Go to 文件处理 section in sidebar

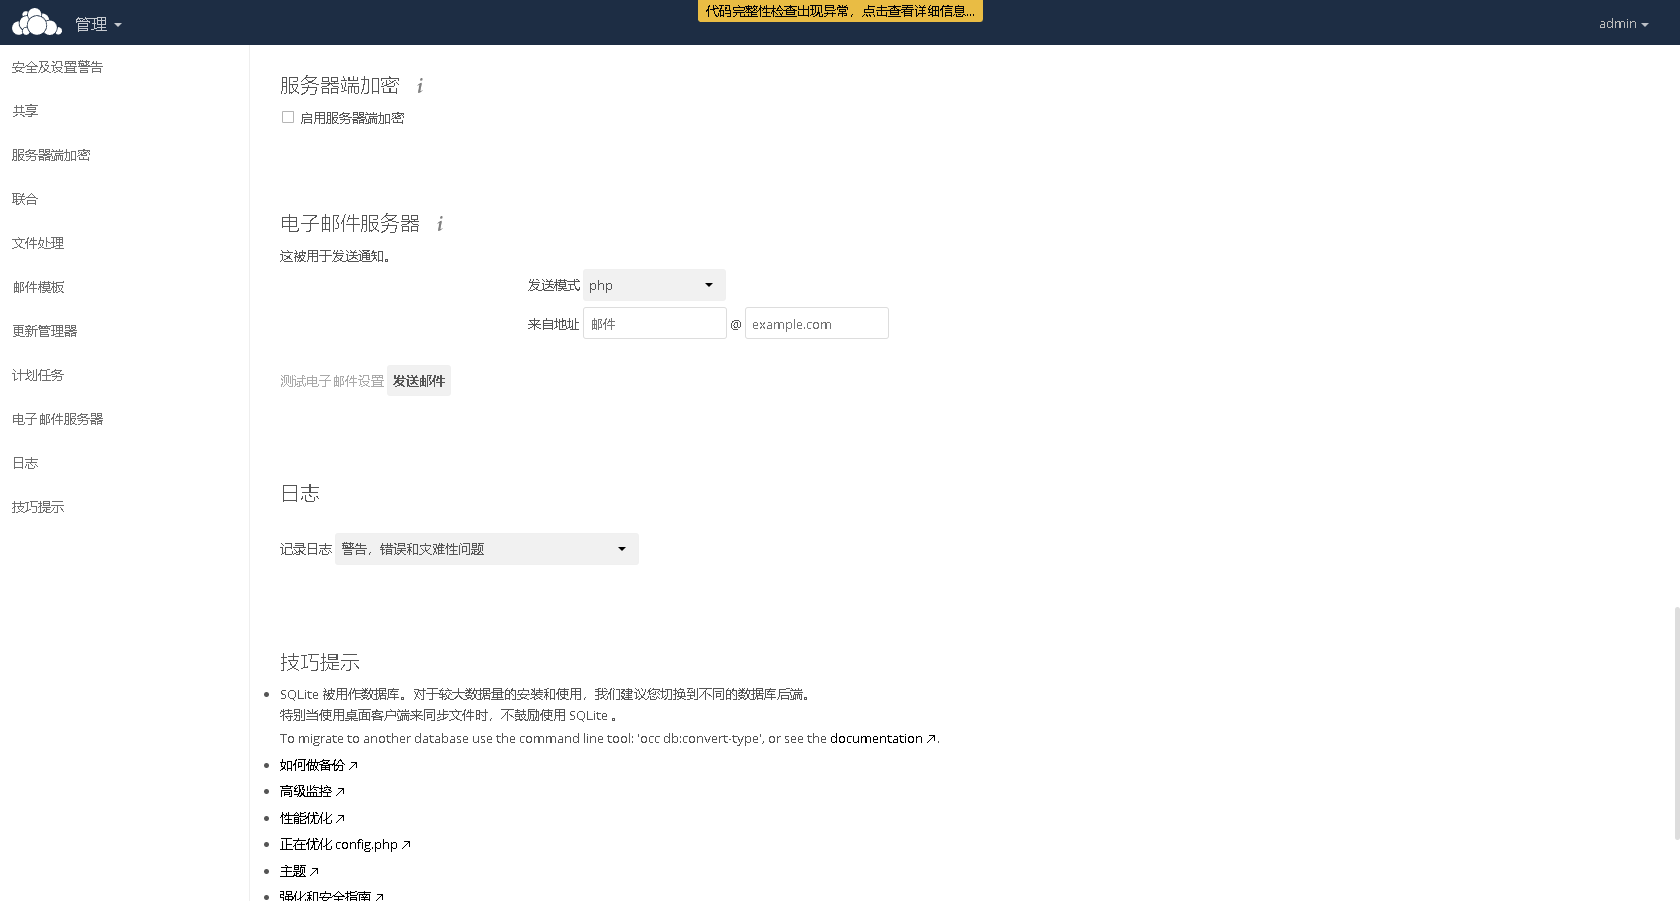38,243
